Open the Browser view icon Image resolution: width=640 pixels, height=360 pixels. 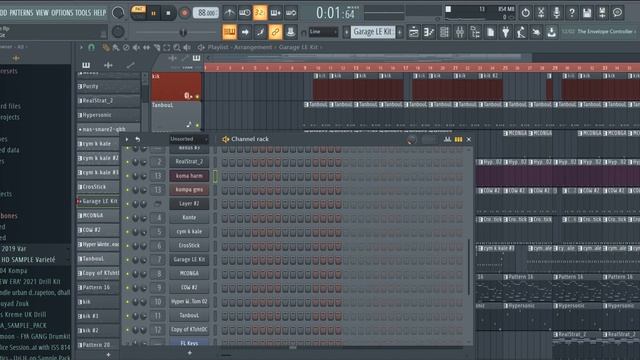pos(475,32)
